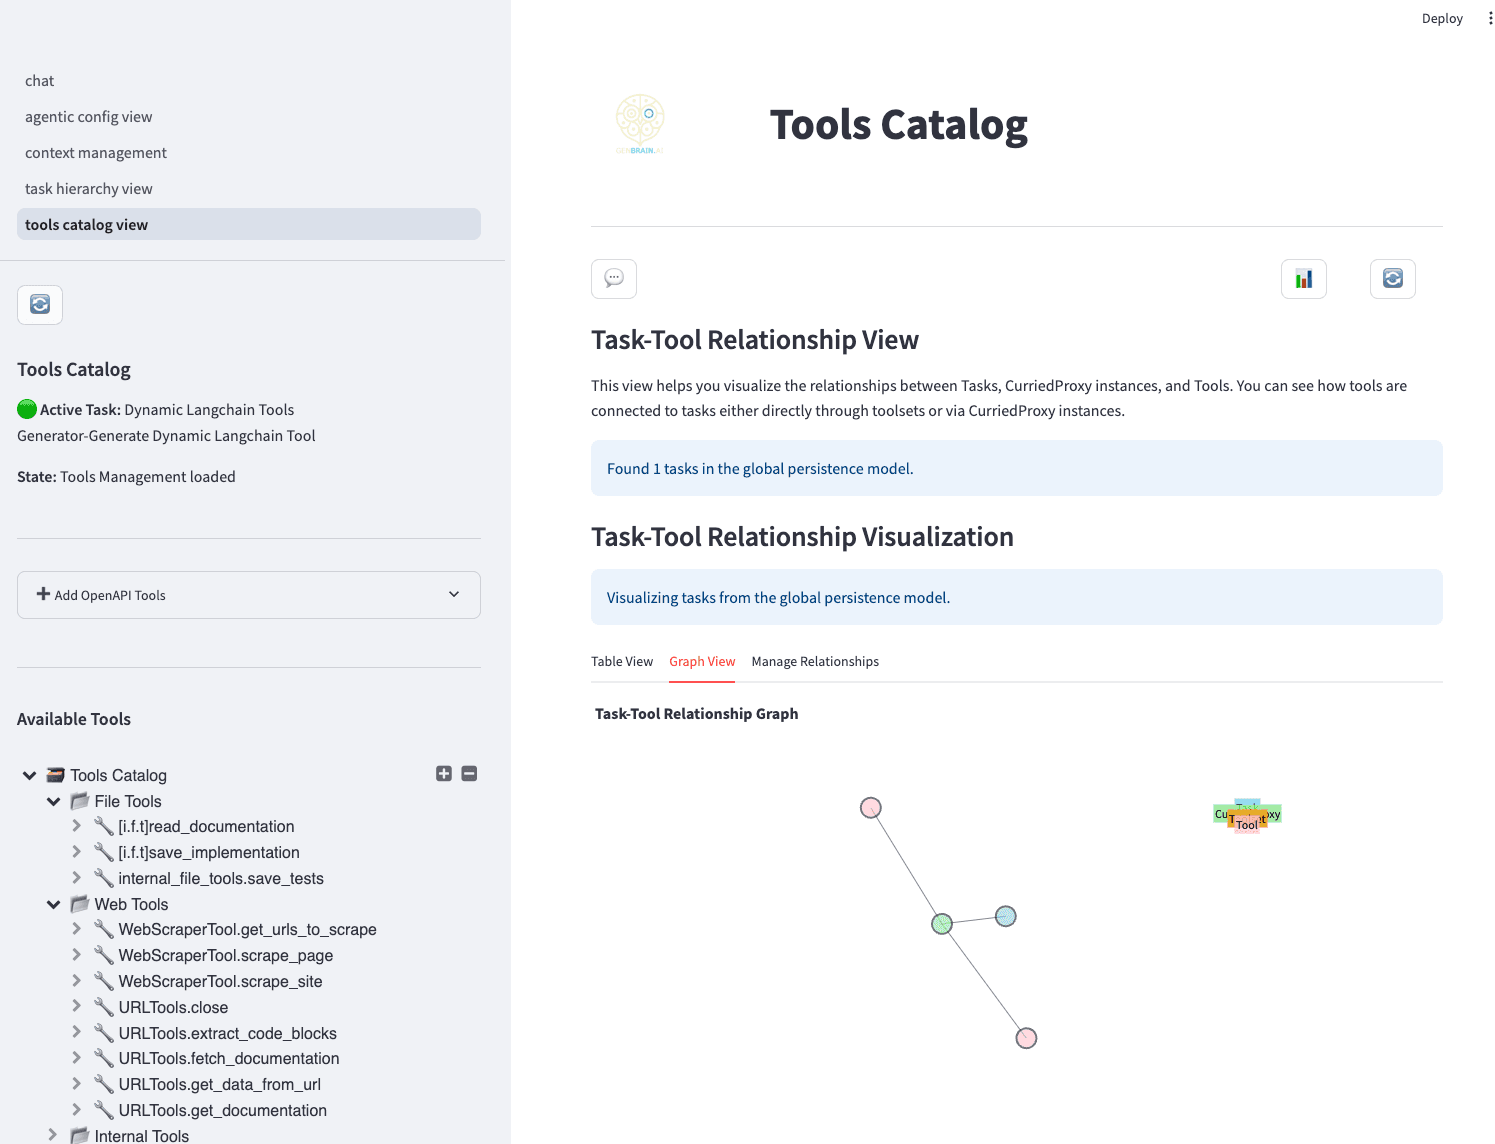Click 'State: Tools Management loaded' text
The width and height of the screenshot is (1495, 1144).
click(x=126, y=477)
